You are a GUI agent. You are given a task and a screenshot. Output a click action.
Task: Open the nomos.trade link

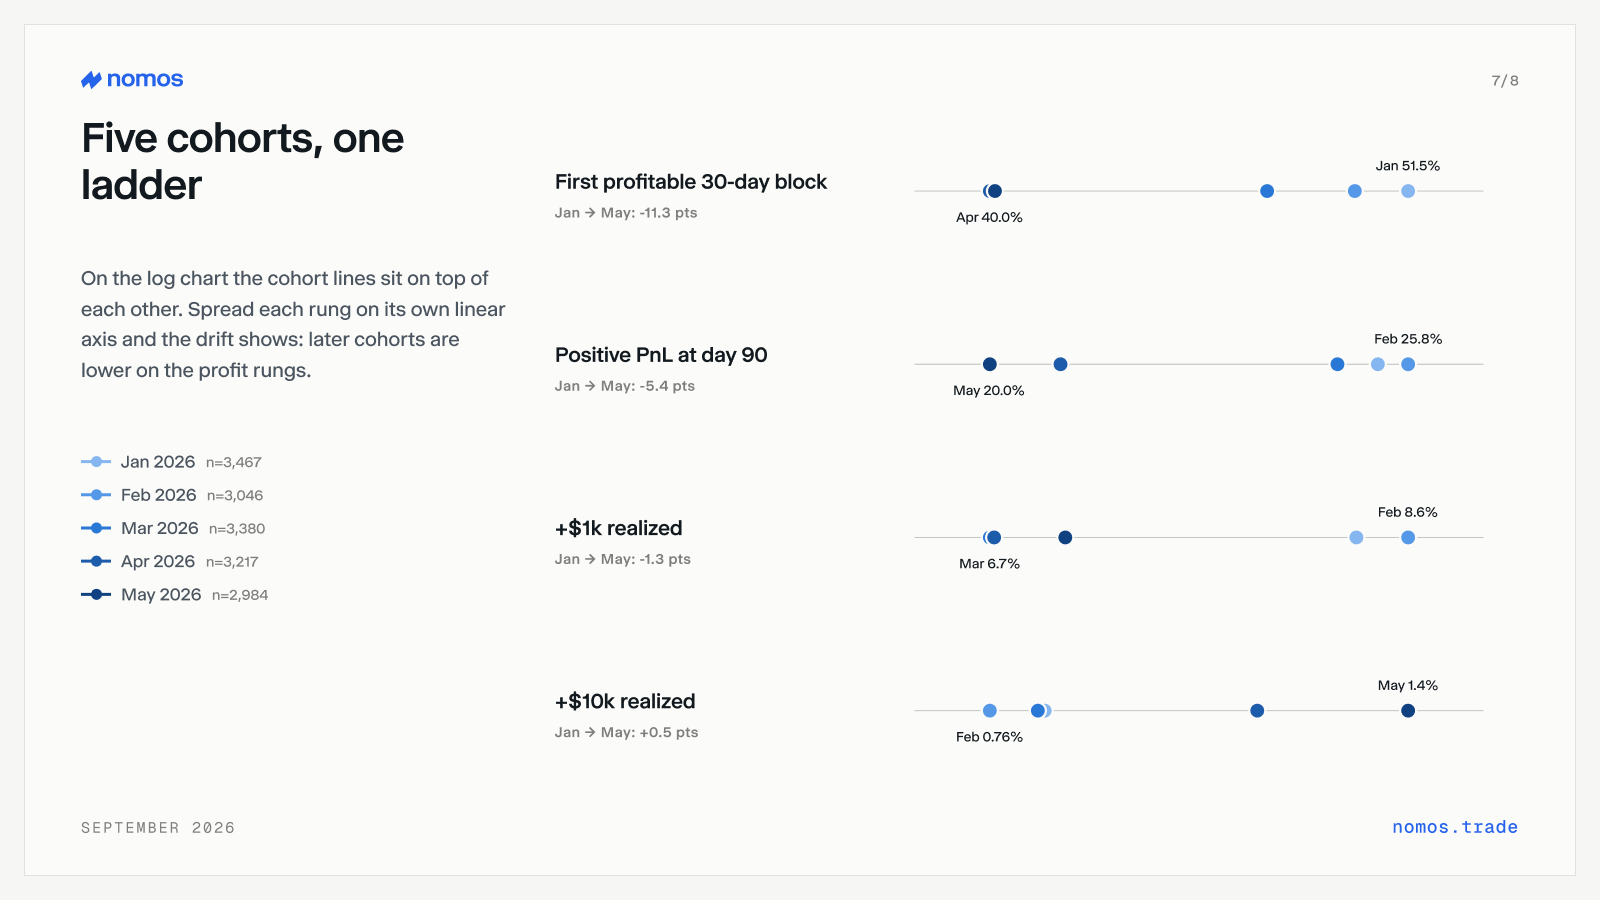pyautogui.click(x=1455, y=827)
